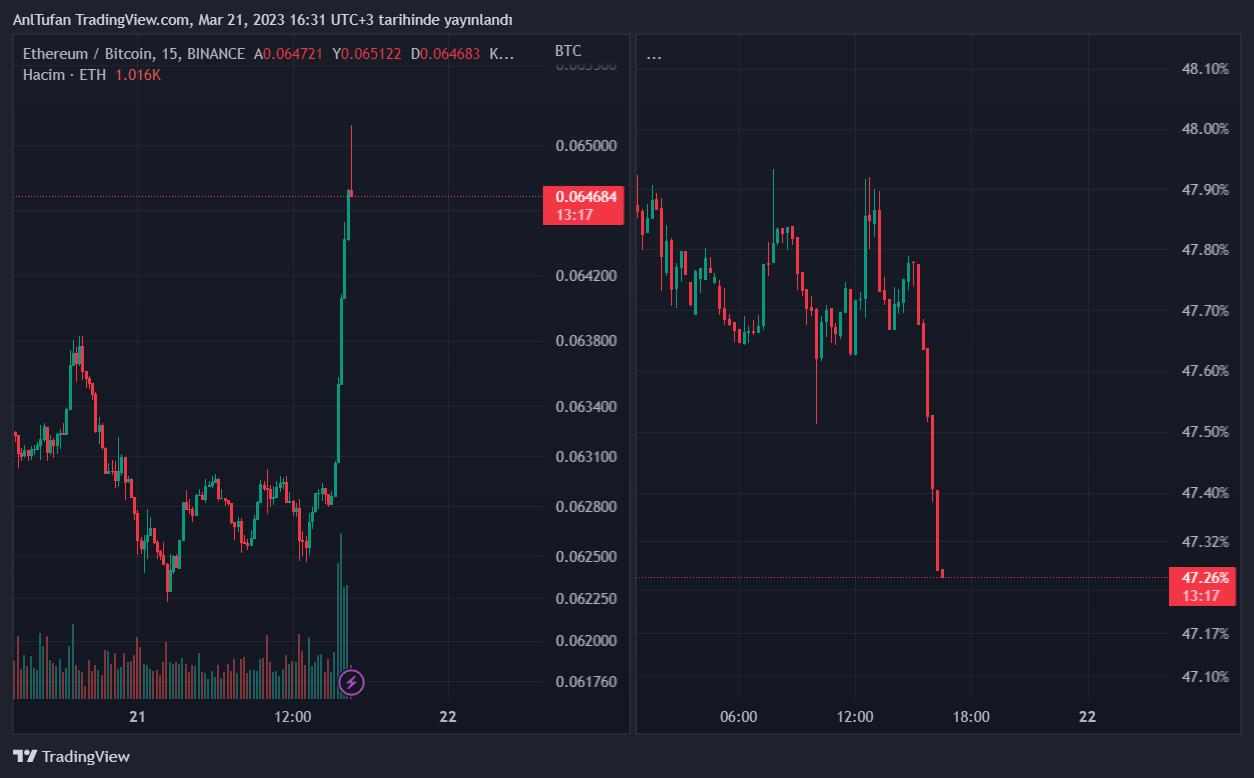Click the 47.50% scale label
Screen dimensions: 1254x778
pos(1205,432)
